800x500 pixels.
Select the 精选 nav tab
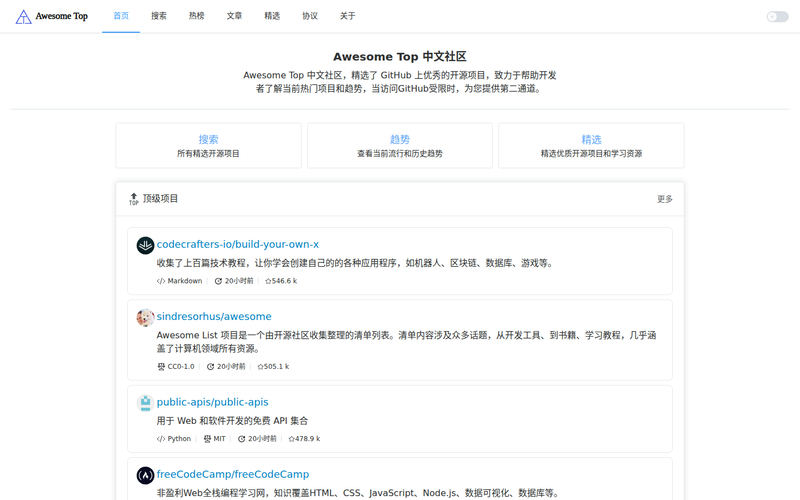point(272,16)
